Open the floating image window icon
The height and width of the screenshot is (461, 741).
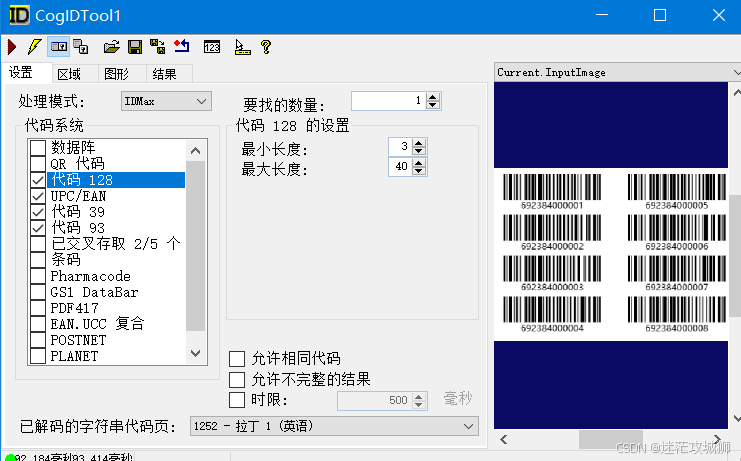point(81,47)
